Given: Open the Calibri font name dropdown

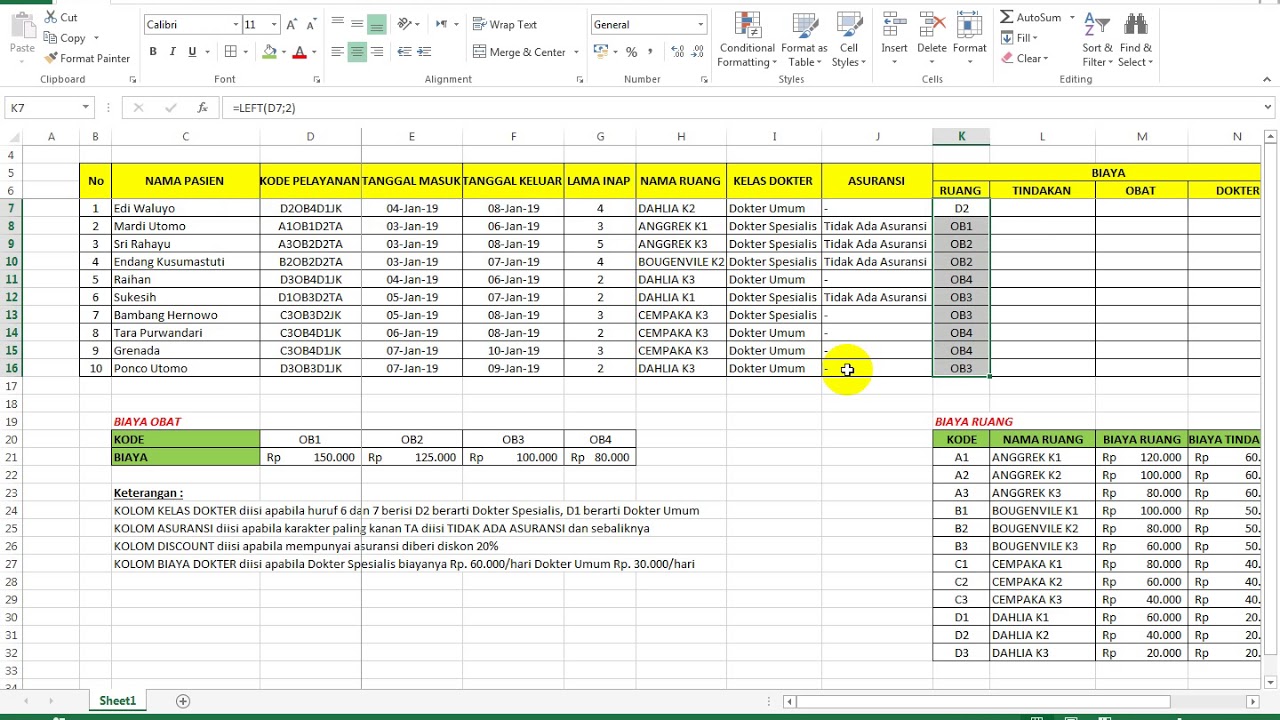Looking at the screenshot, I should point(236,24).
